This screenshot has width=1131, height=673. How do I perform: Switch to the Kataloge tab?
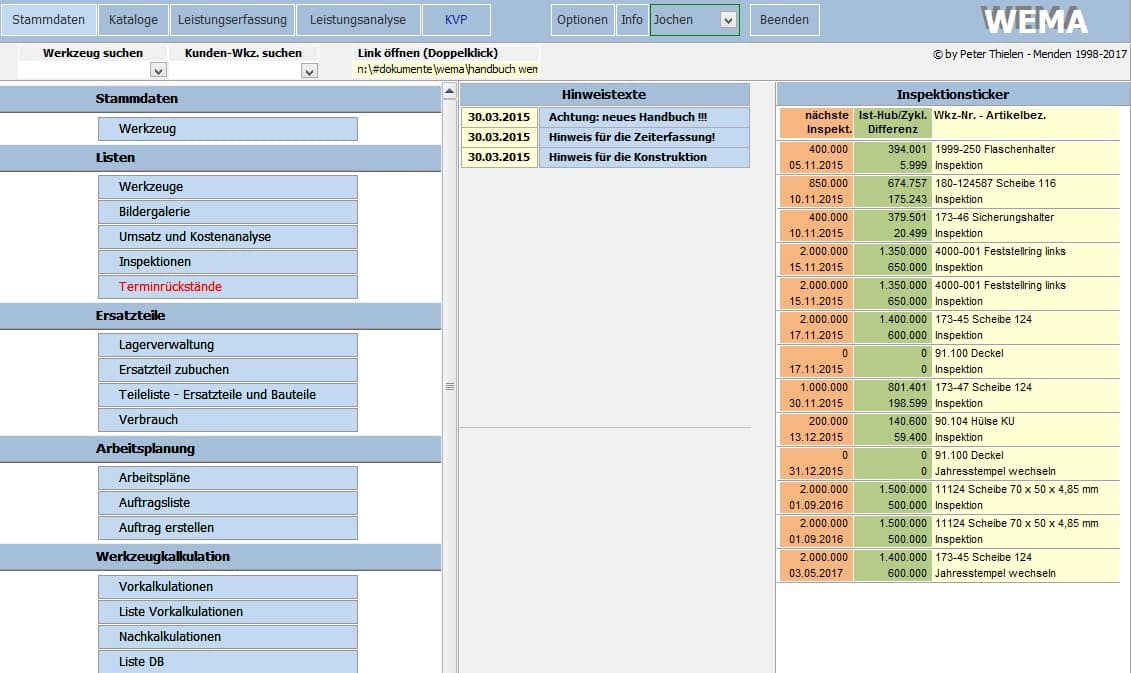[x=133, y=20]
